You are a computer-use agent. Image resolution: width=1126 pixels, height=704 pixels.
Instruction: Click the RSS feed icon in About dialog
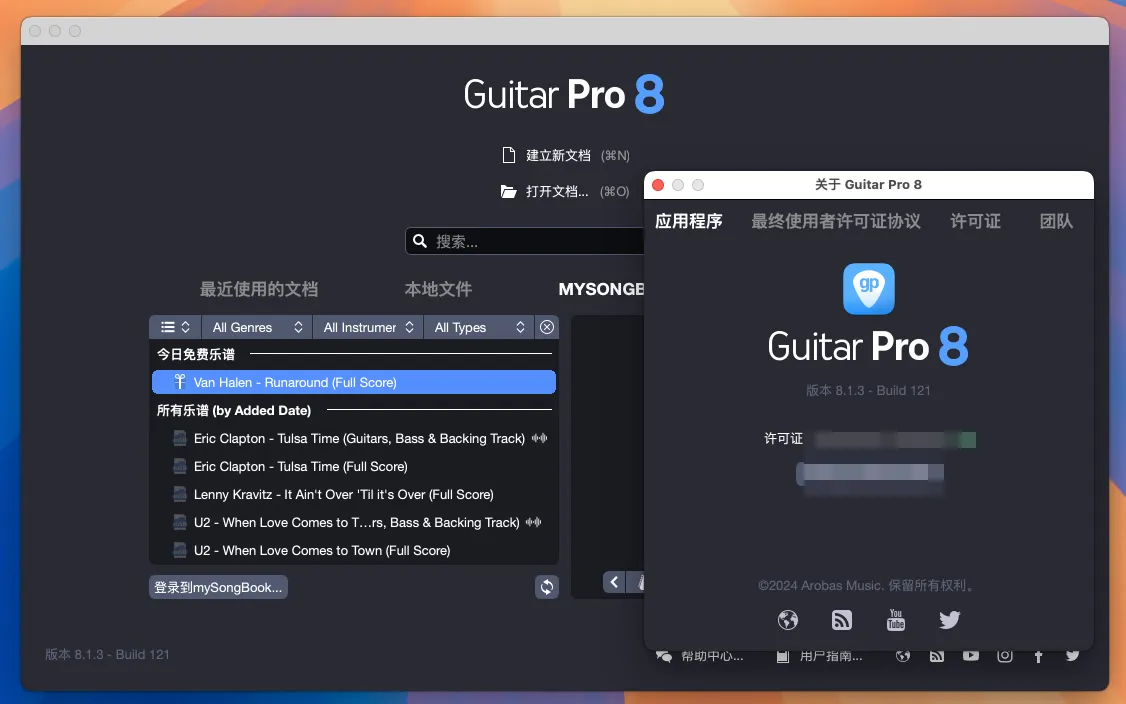(x=842, y=620)
